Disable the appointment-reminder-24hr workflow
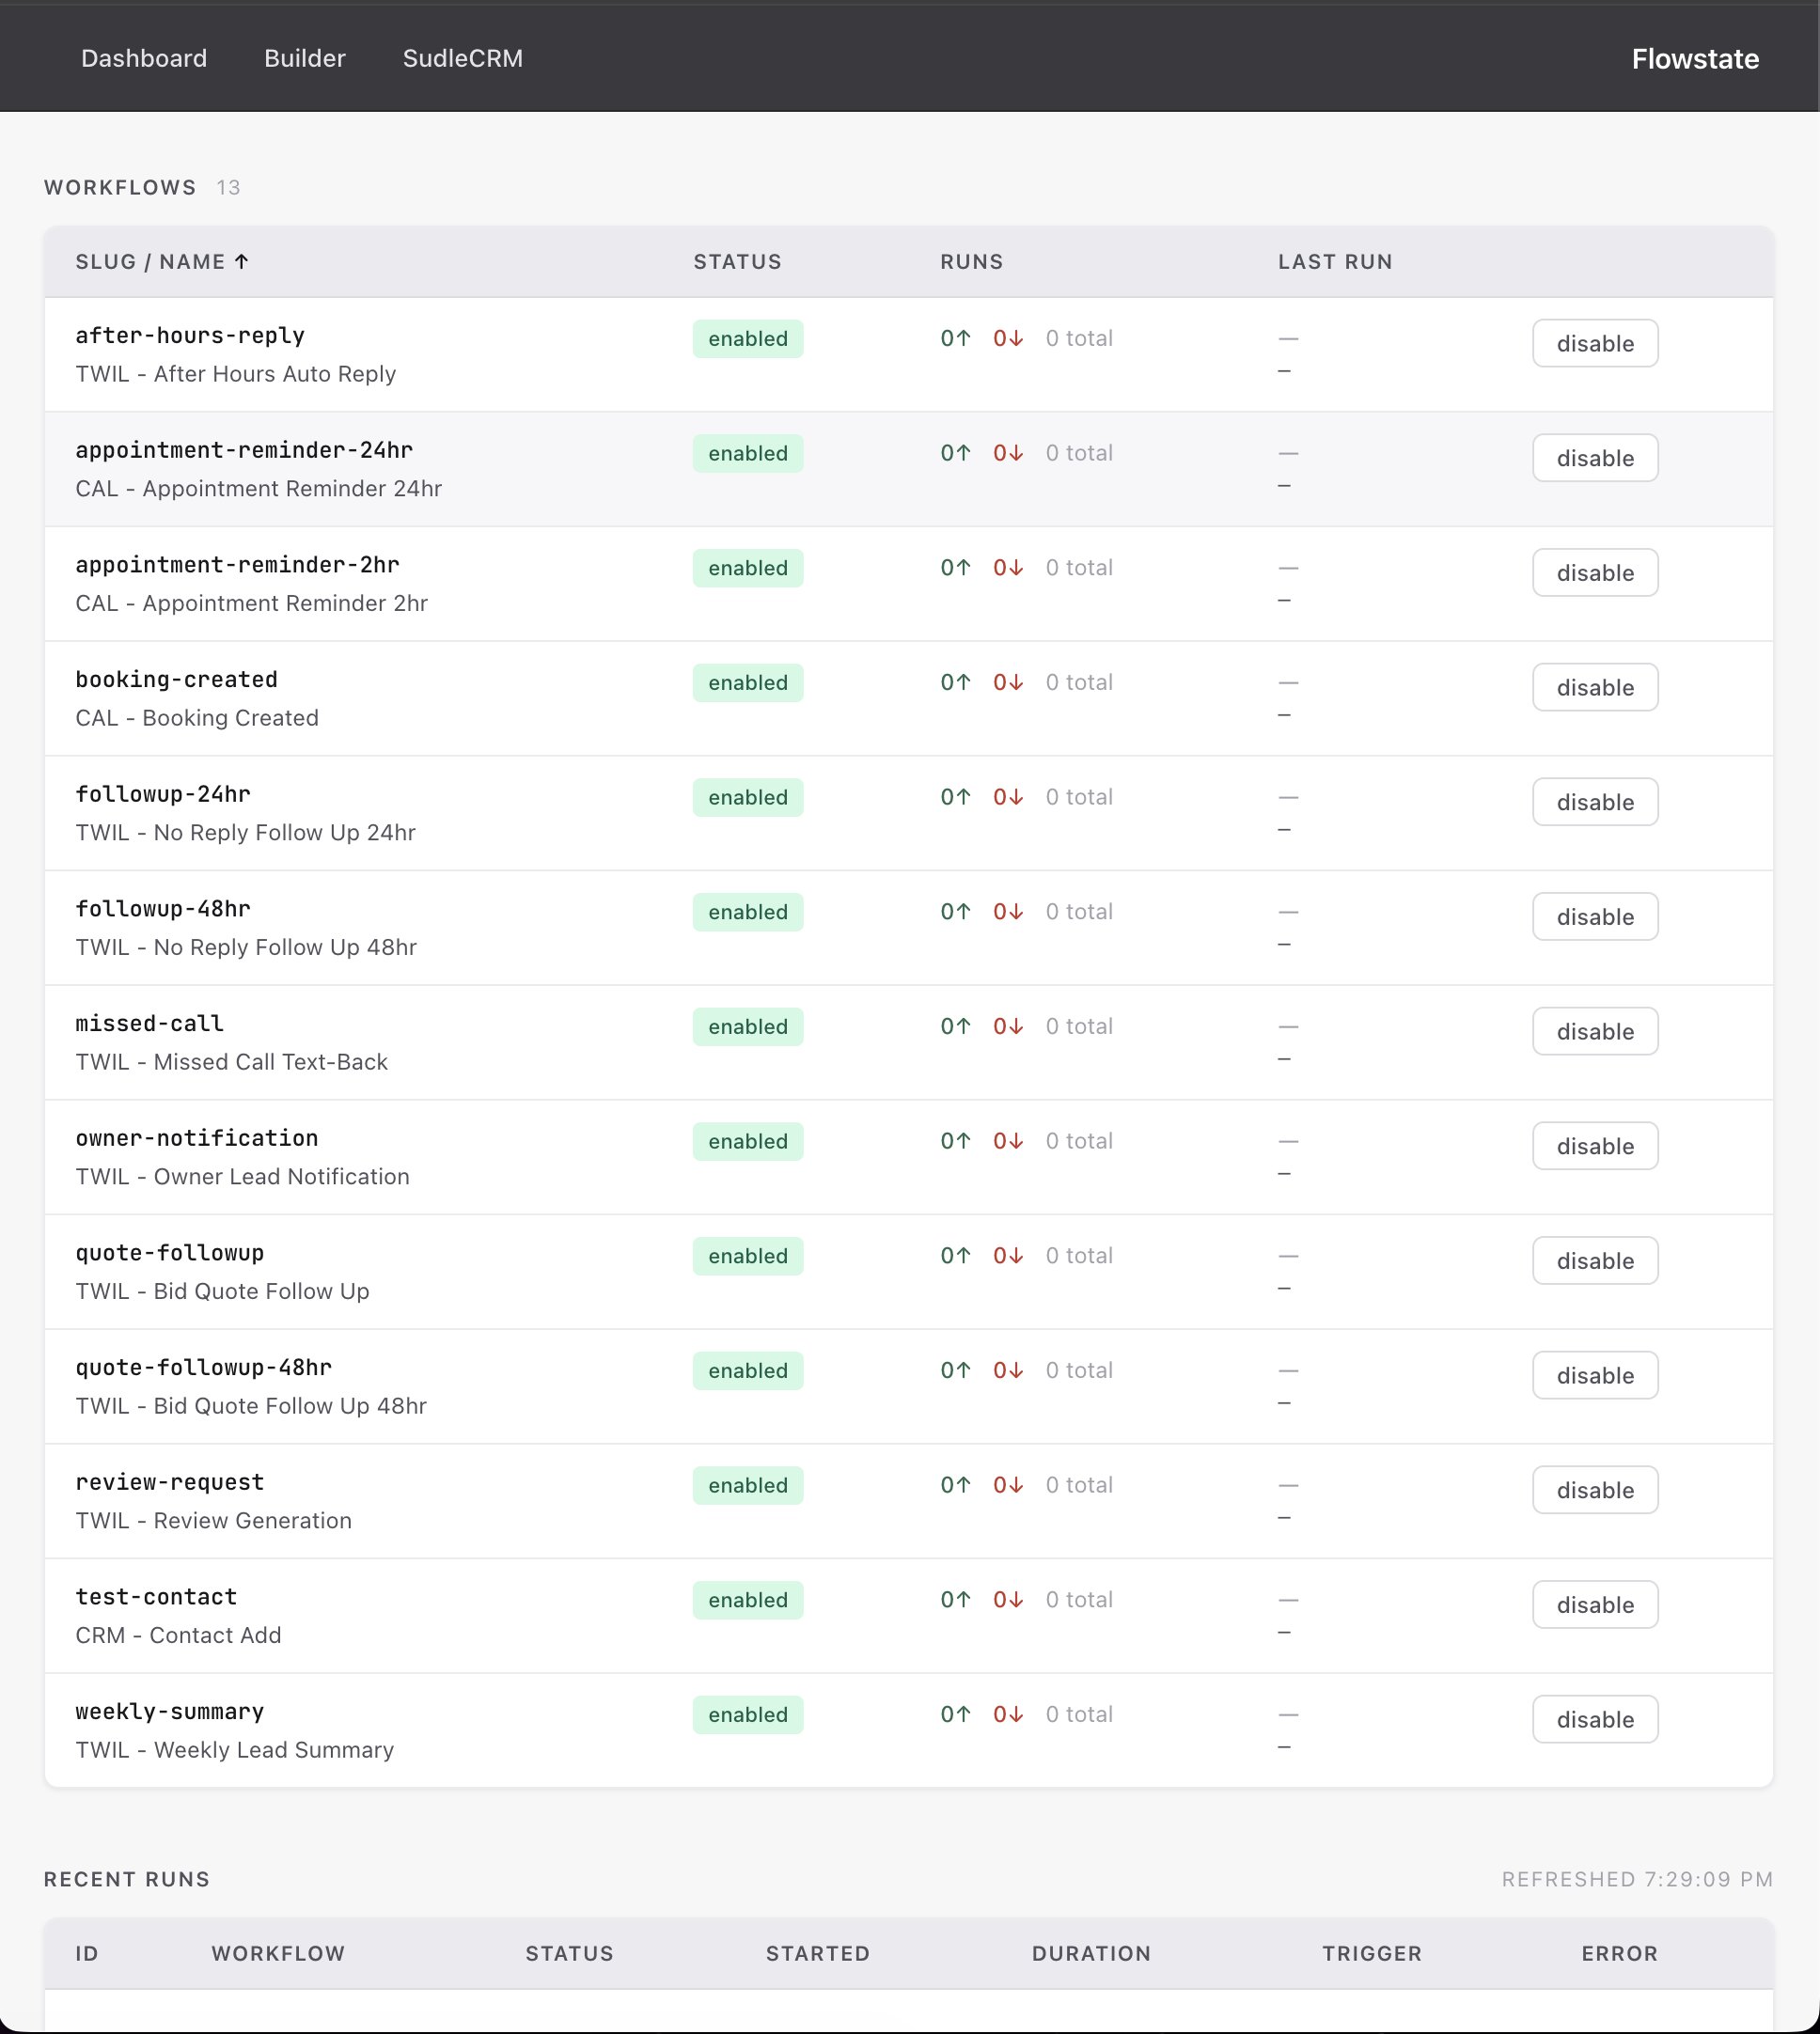The image size is (1820, 2034). pyautogui.click(x=1595, y=458)
